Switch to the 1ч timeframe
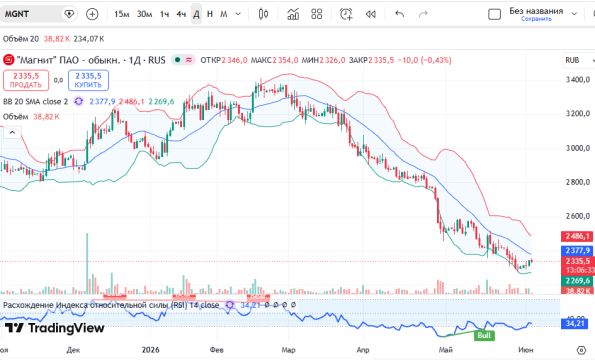The image size is (595, 360). pos(164,14)
